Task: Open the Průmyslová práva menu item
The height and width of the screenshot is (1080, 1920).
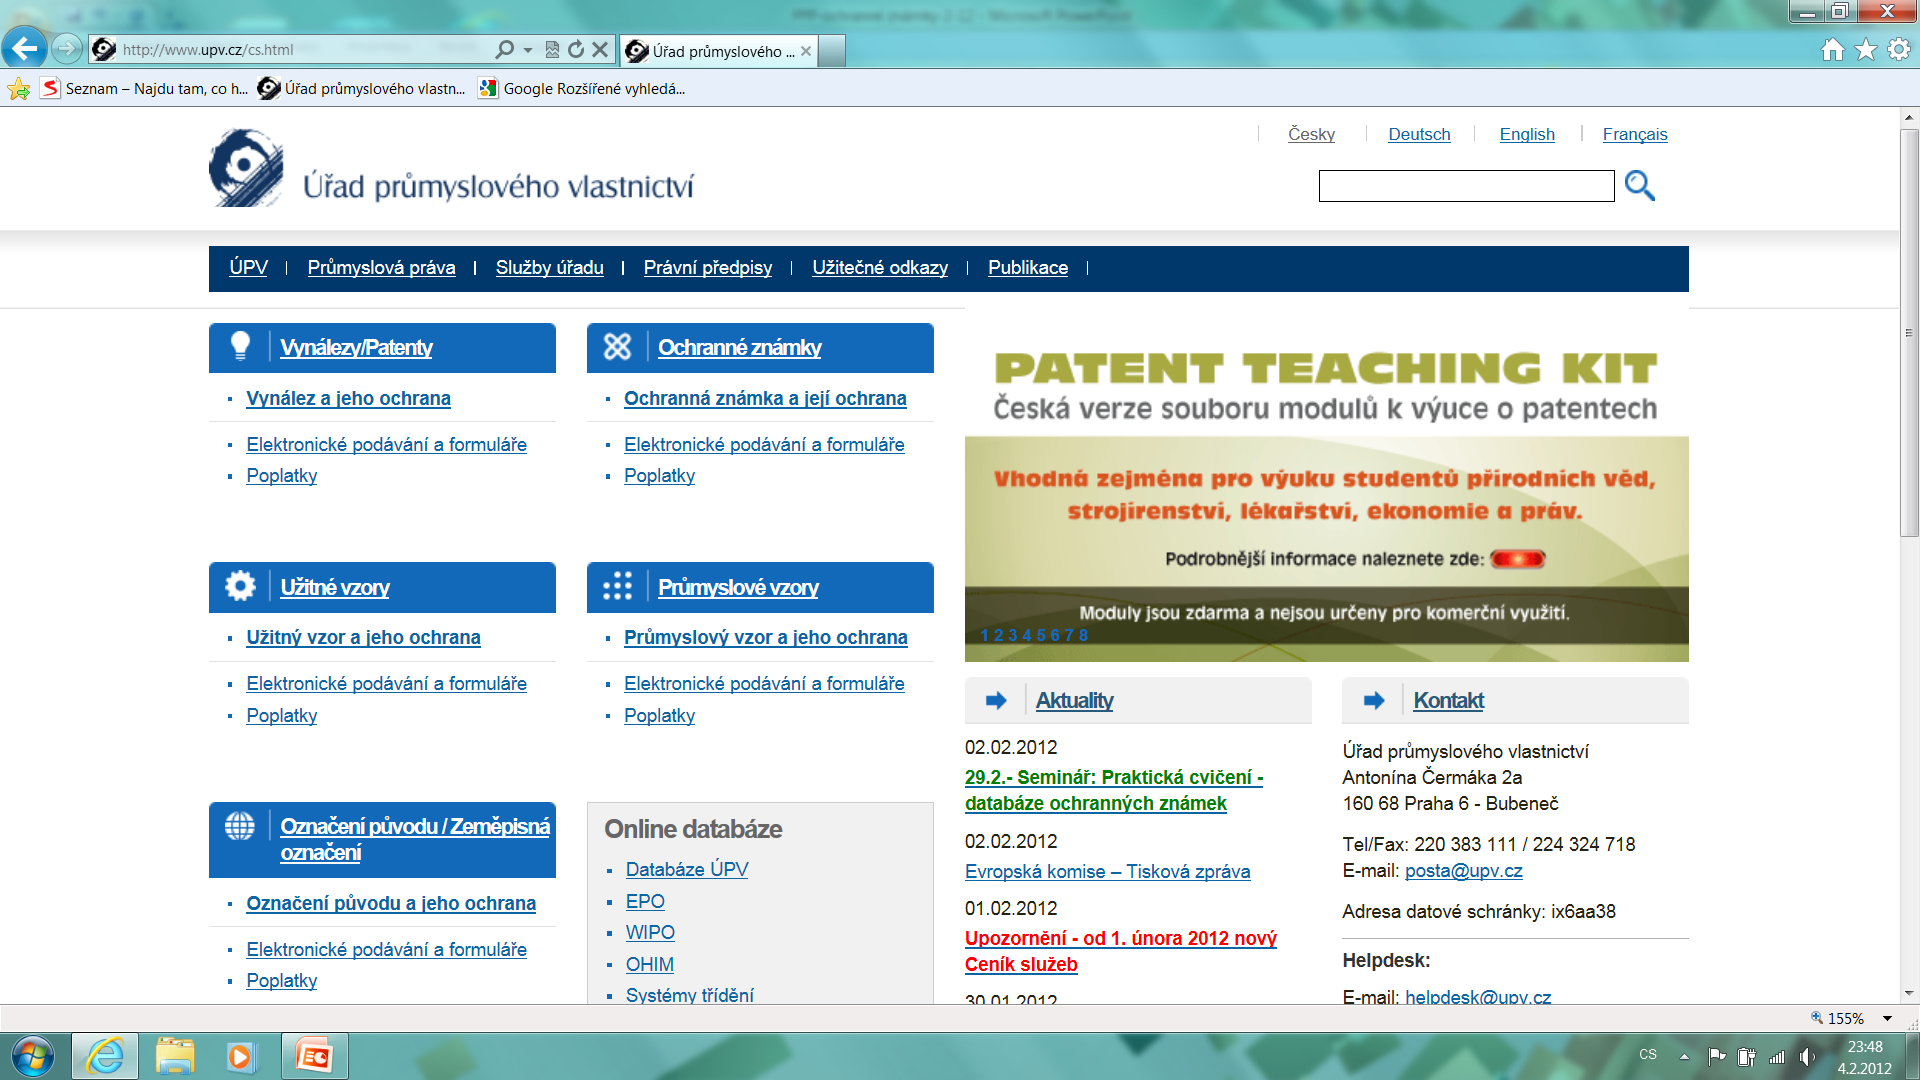Action: click(x=381, y=267)
